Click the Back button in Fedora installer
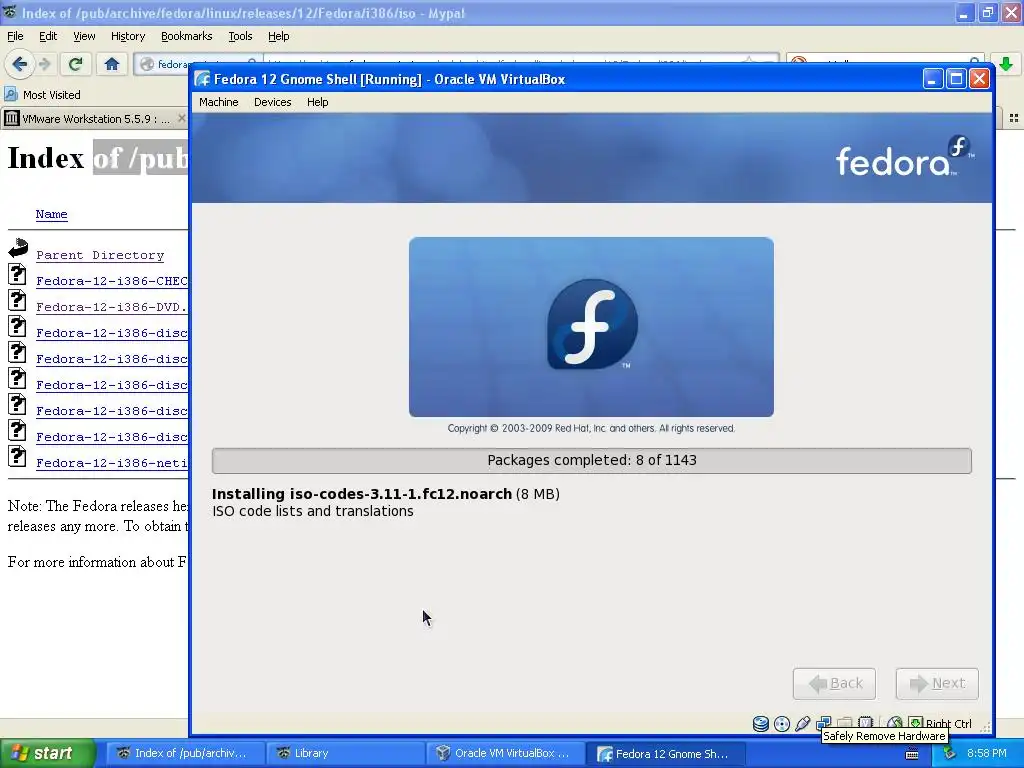Viewport: 1024px width, 768px height. [x=834, y=683]
